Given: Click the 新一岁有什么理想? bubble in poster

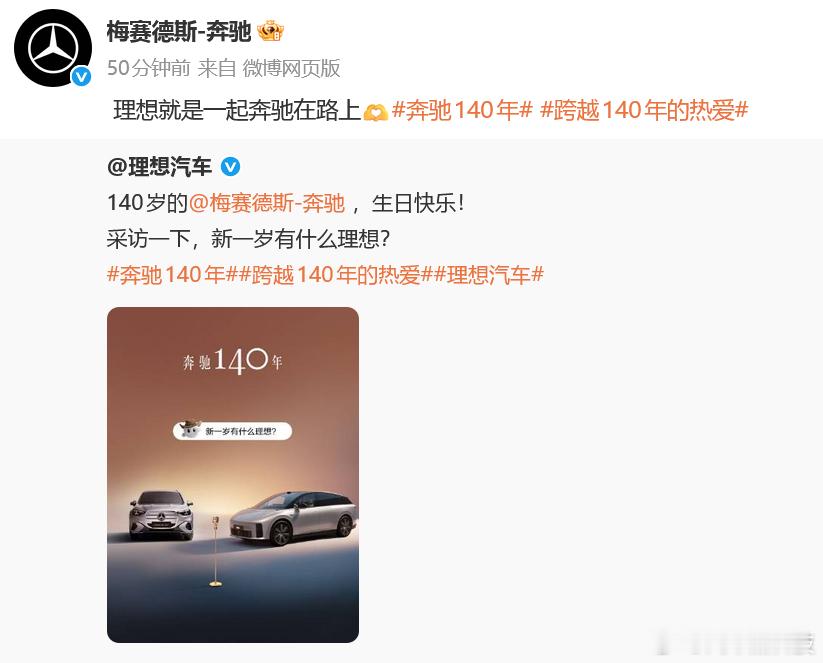Looking at the screenshot, I should pos(233,430).
